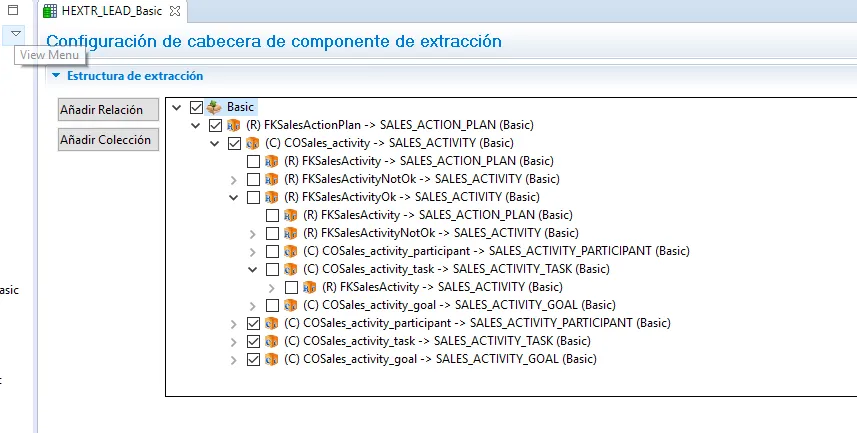Expand the FKSalesActivity -> SALES_ACTIVITY node
857x433 pixels.
tap(272, 288)
